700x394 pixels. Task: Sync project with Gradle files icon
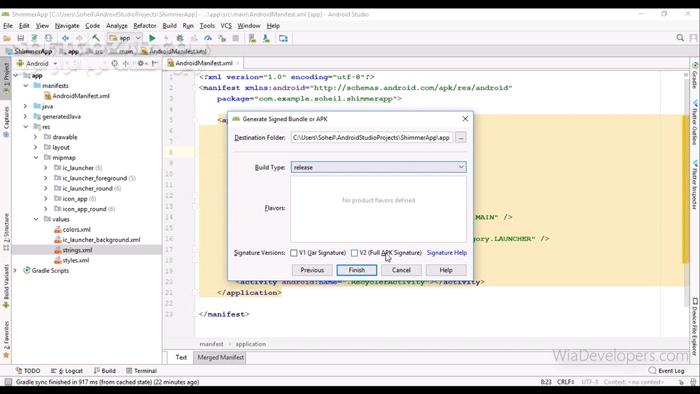[34, 38]
